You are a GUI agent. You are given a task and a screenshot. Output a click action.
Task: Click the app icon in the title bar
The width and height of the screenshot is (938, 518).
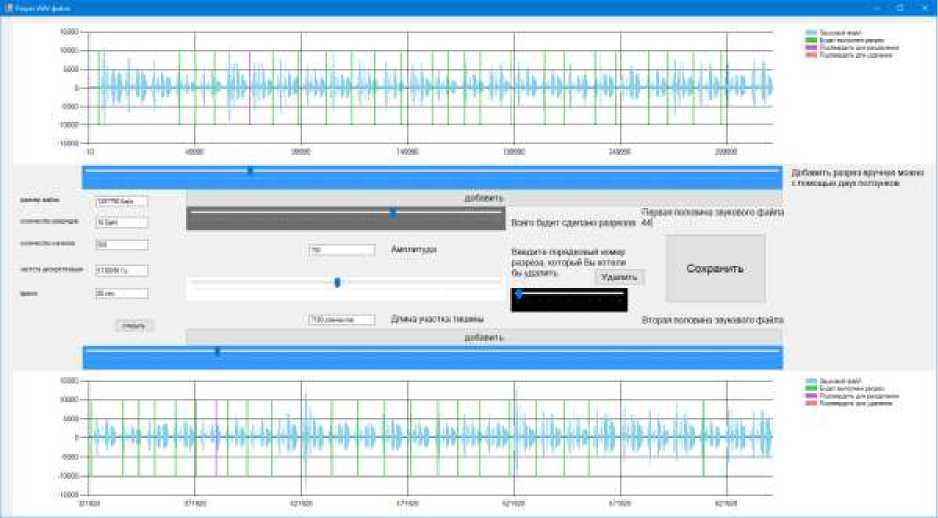(x=8, y=7)
